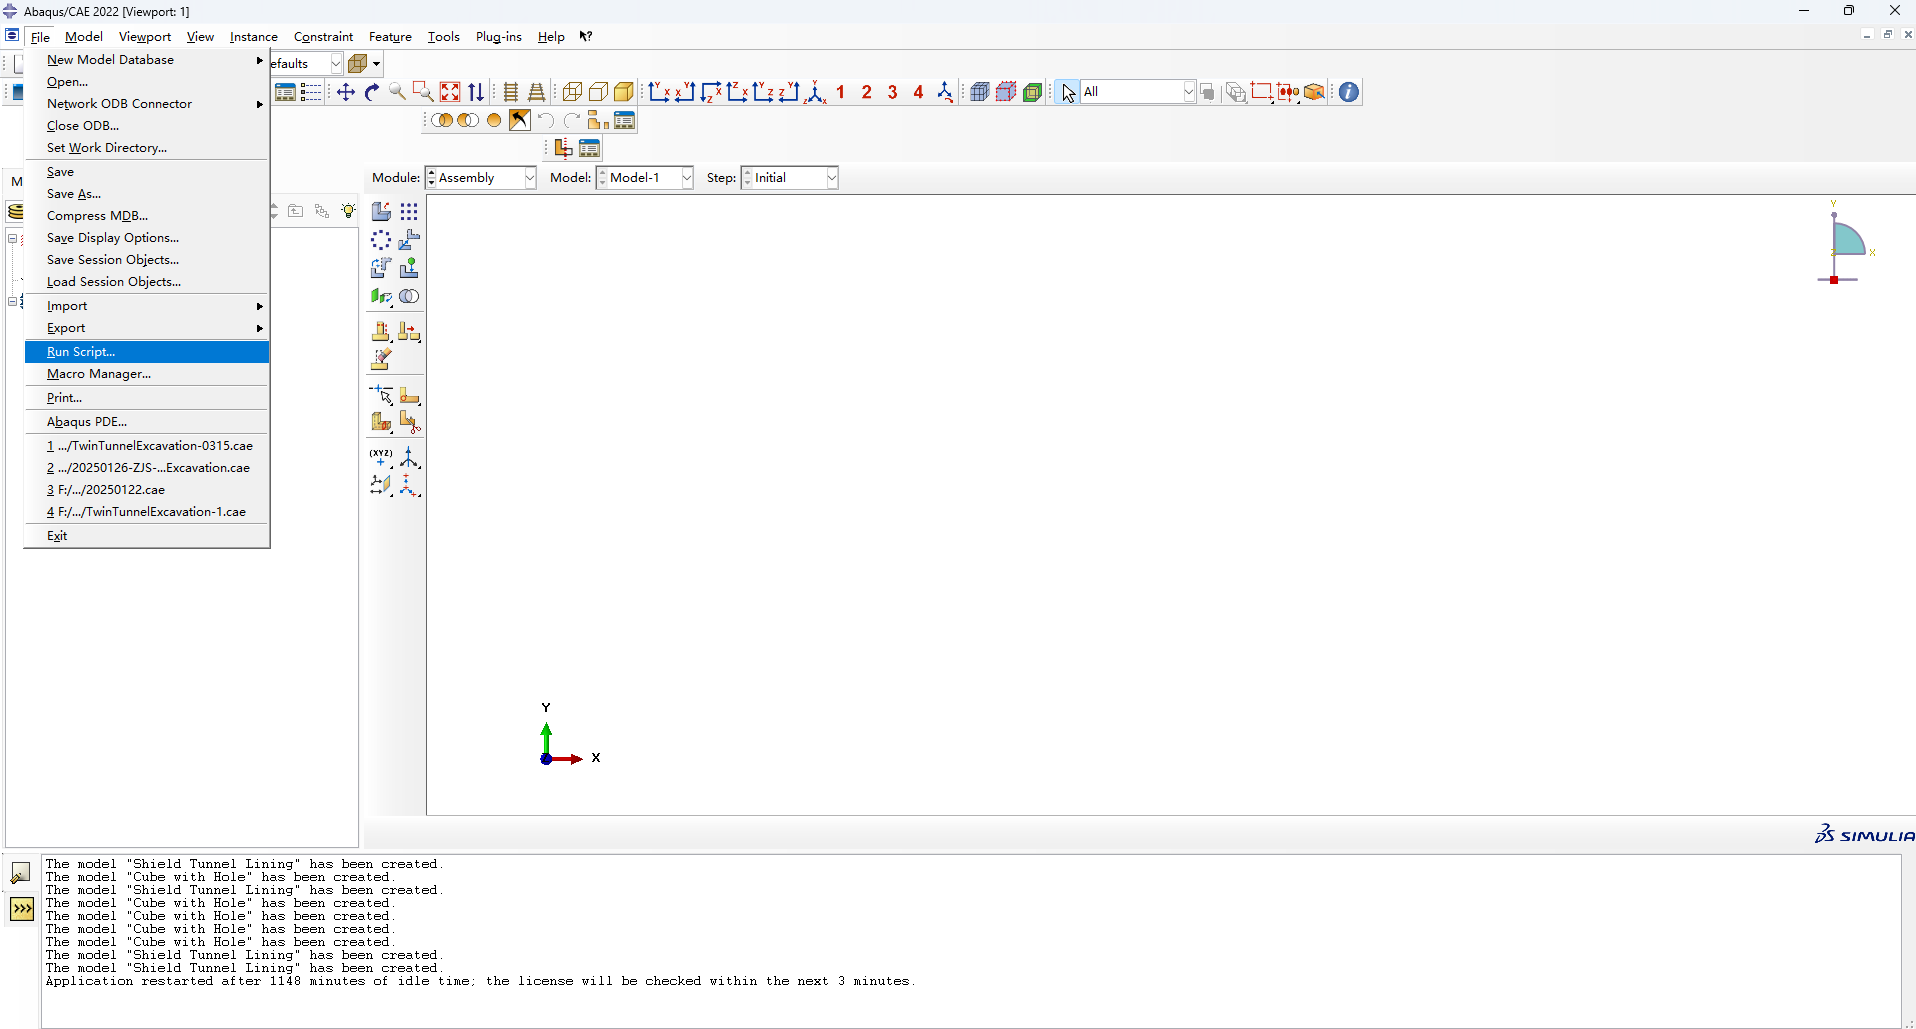Turn perspective off with the ladder icon
1916x1029 pixels.
511,92
